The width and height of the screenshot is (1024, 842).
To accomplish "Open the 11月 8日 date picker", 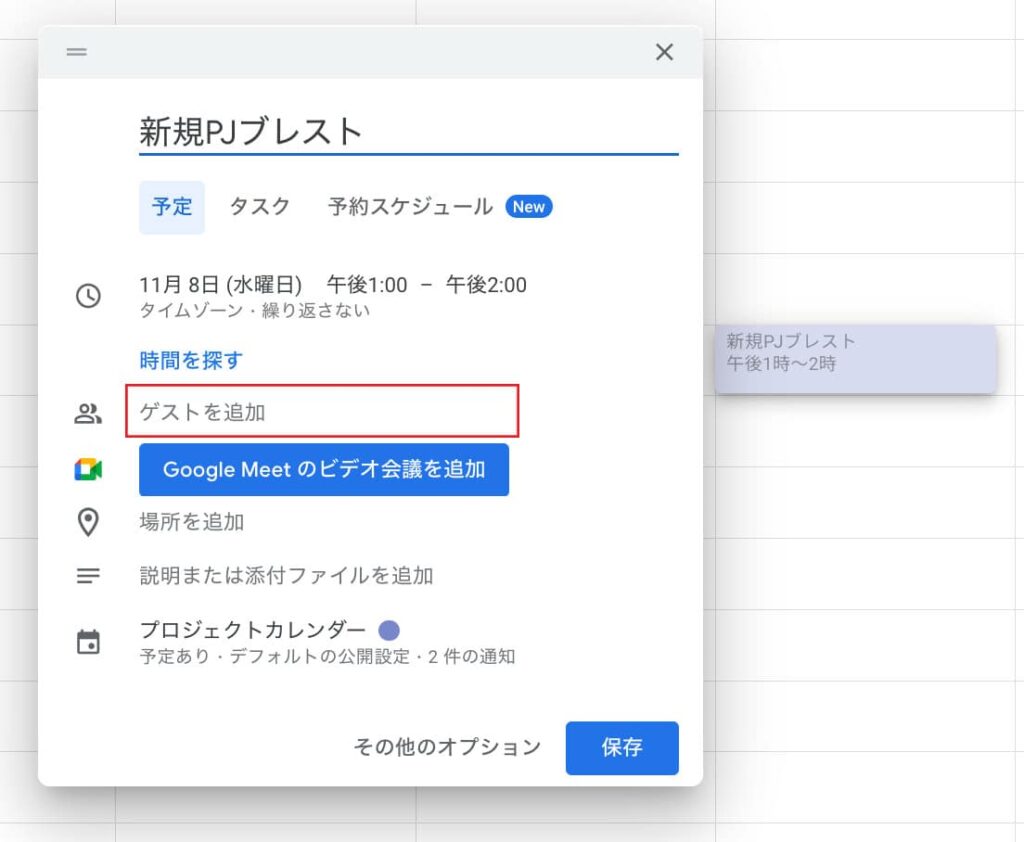I will point(220,285).
